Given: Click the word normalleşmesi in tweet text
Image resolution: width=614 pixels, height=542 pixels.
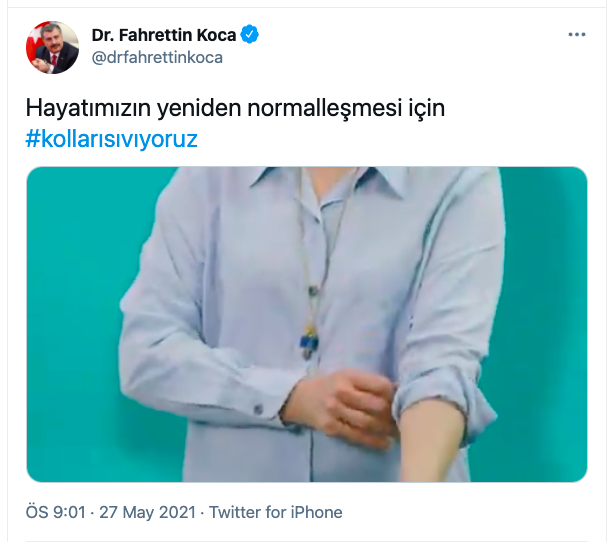Looking at the screenshot, I should tap(325, 108).
